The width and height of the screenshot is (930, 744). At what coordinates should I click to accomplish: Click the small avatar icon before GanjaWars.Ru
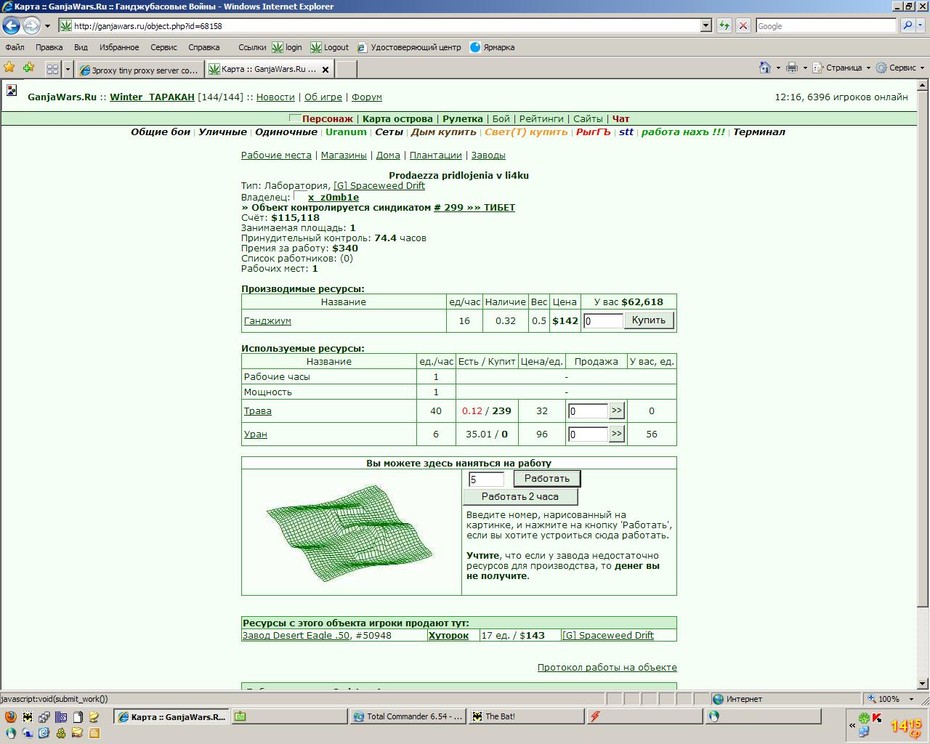click(x=12, y=91)
